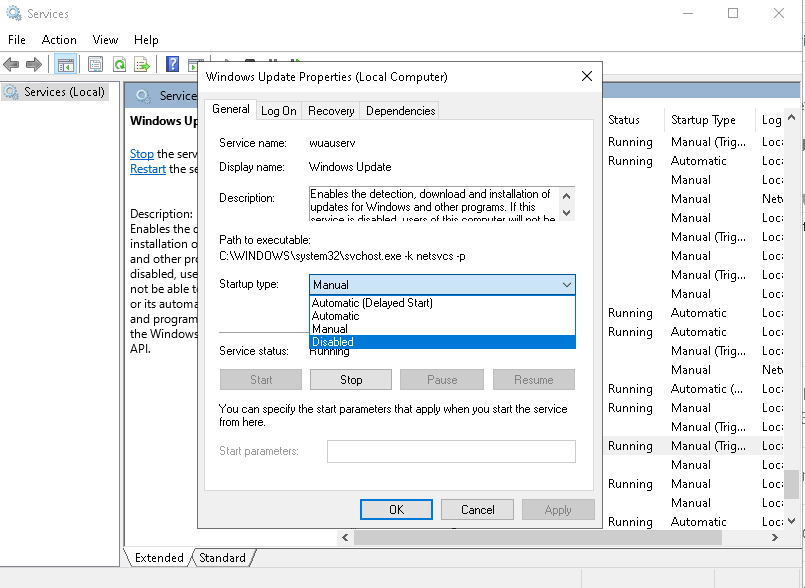Switch to the Standard view tab

click(222, 558)
